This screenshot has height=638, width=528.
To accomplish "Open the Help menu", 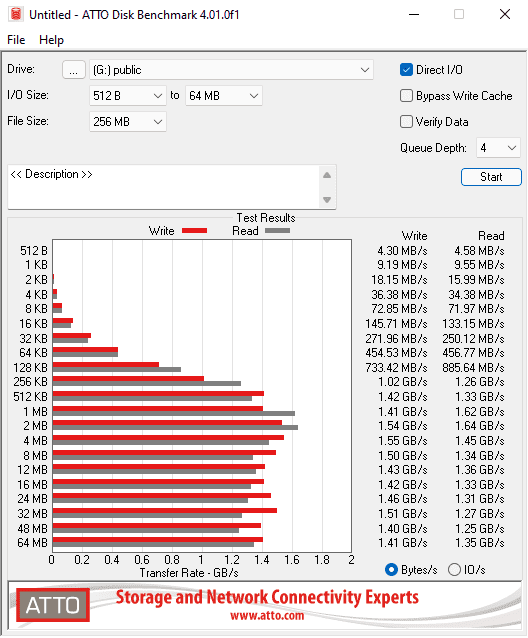I will point(51,40).
